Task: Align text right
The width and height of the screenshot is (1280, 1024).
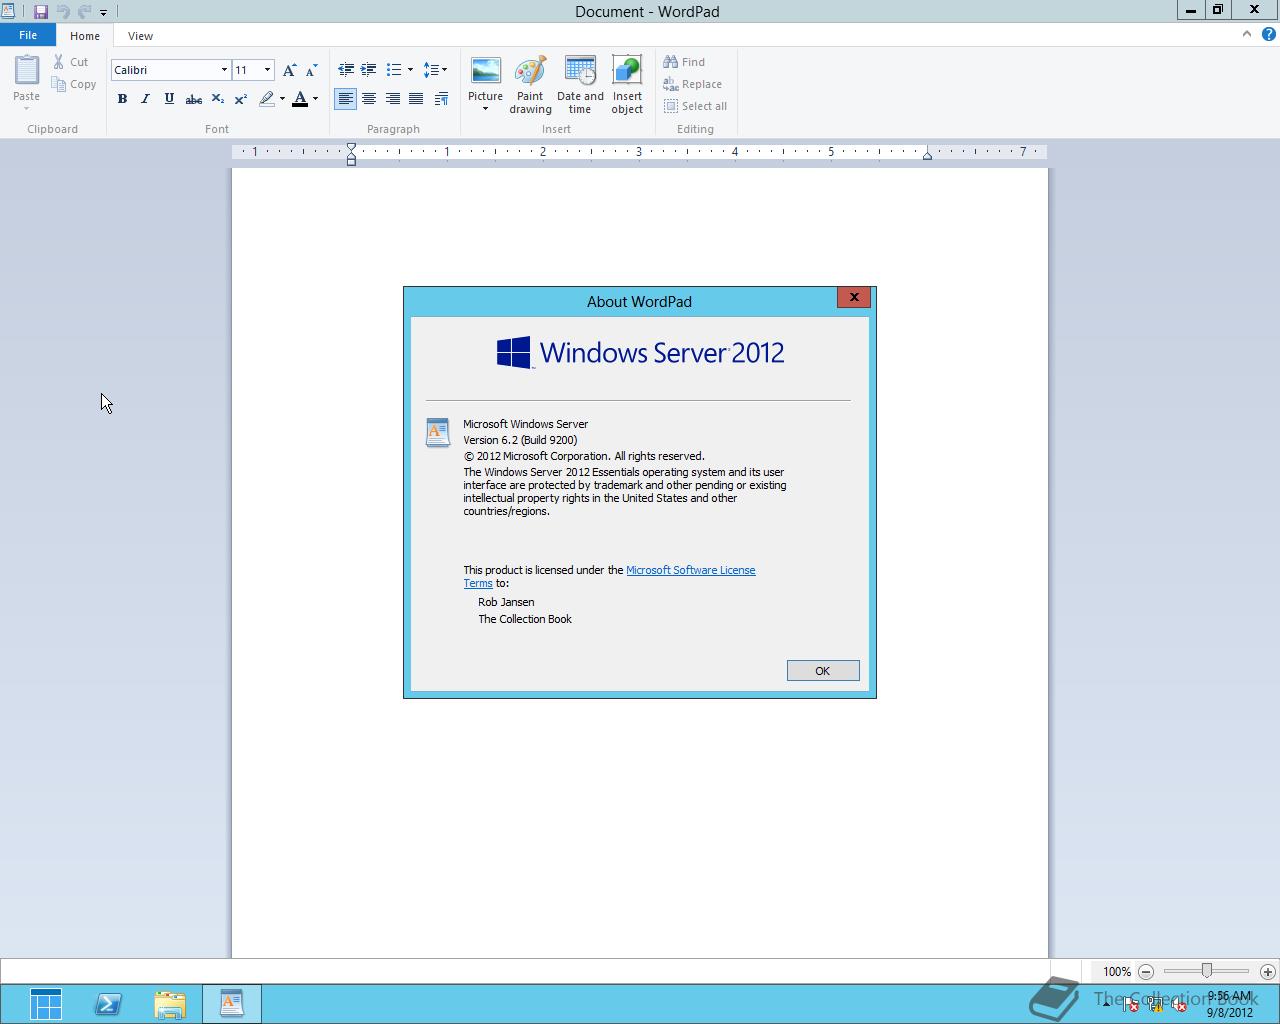Action: pyautogui.click(x=393, y=99)
